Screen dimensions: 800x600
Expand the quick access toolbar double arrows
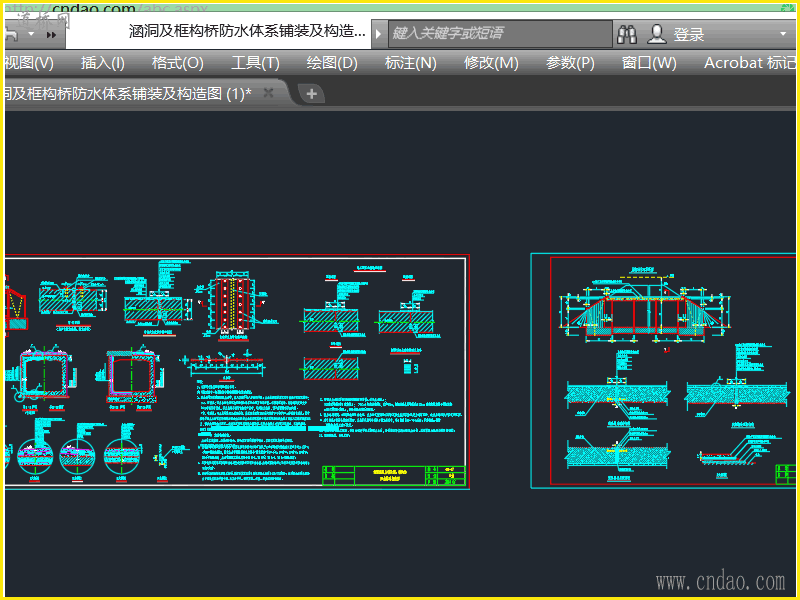52,35
